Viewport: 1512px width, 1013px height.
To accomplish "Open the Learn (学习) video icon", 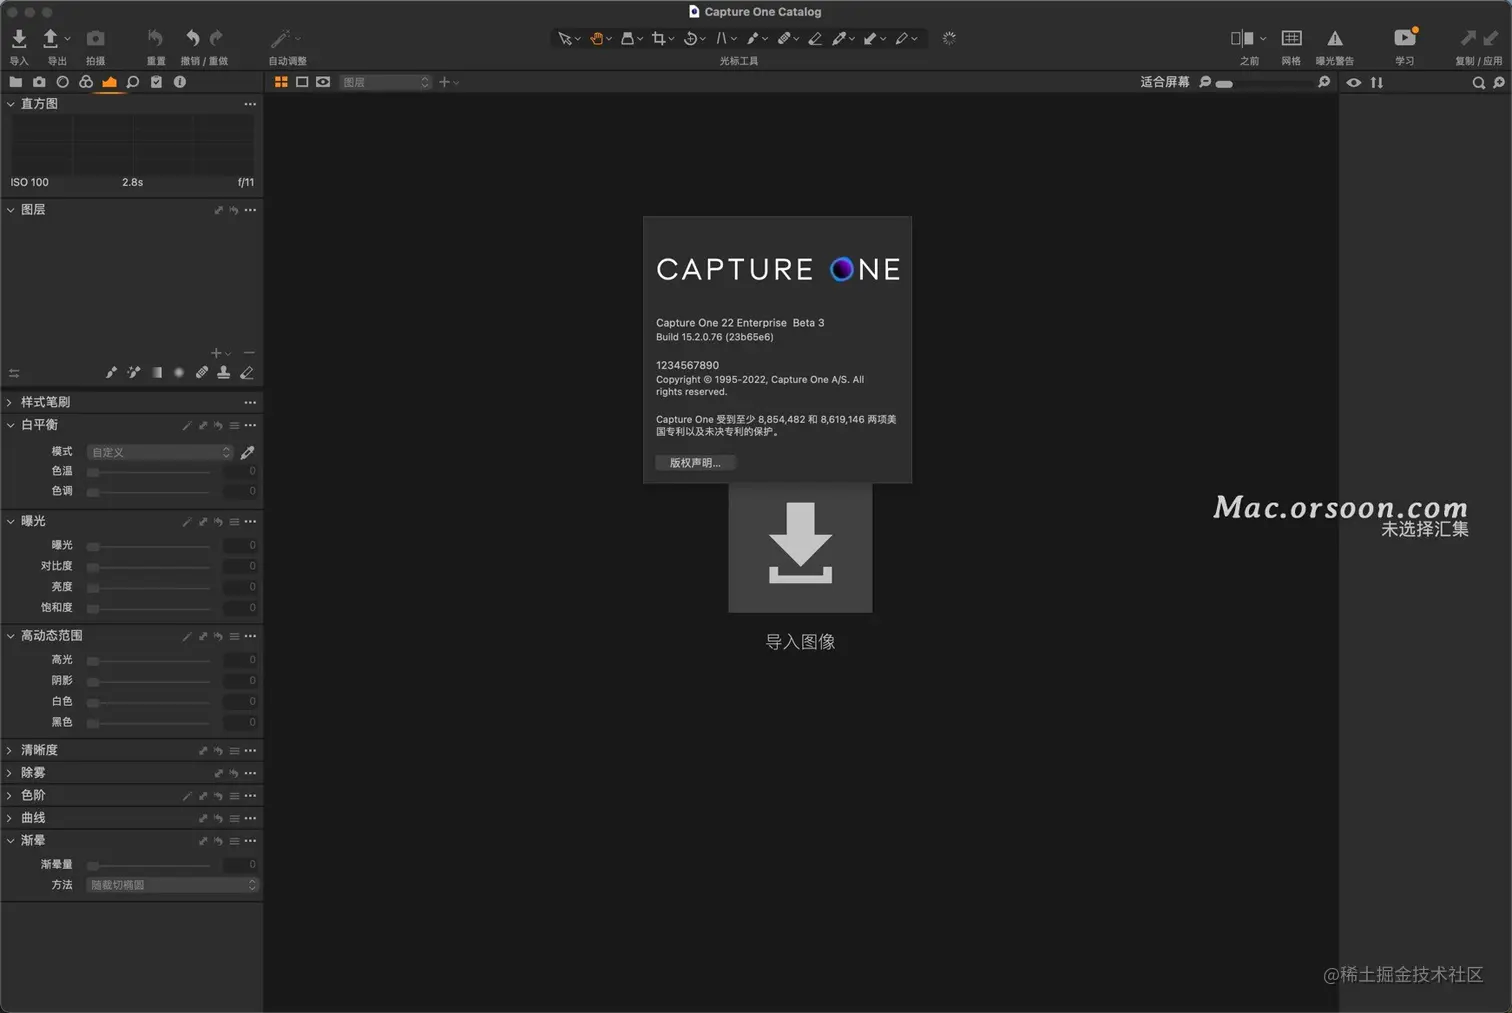I will 1405,38.
